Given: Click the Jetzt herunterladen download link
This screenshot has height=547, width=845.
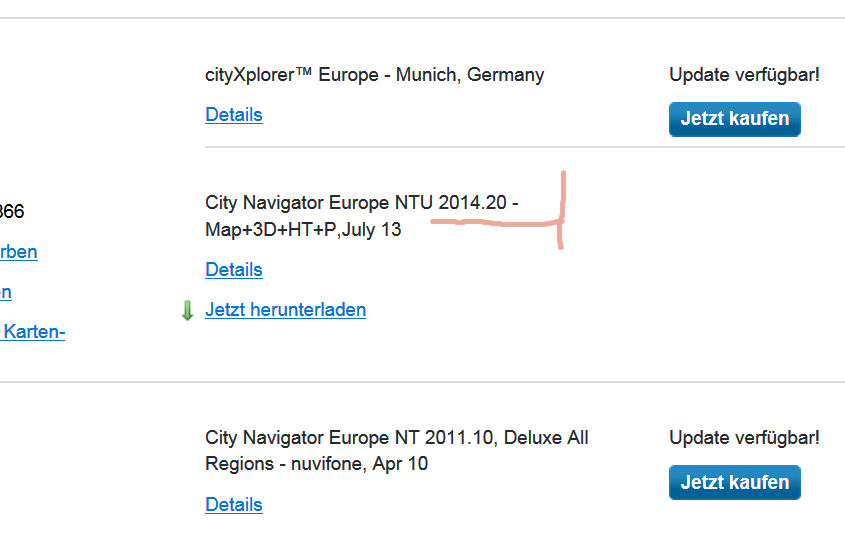Looking at the screenshot, I should coord(286,310).
